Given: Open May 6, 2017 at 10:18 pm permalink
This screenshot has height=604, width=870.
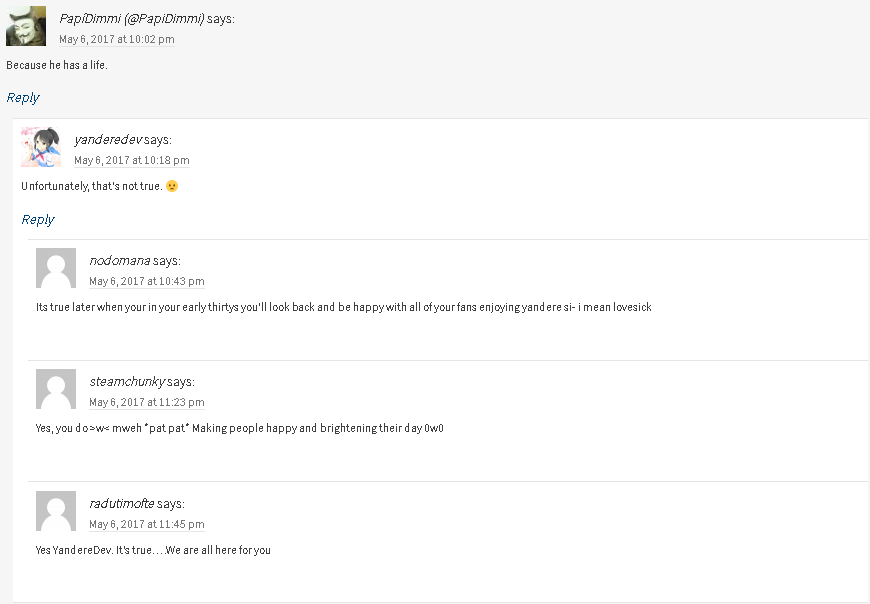Looking at the screenshot, I should (132, 161).
